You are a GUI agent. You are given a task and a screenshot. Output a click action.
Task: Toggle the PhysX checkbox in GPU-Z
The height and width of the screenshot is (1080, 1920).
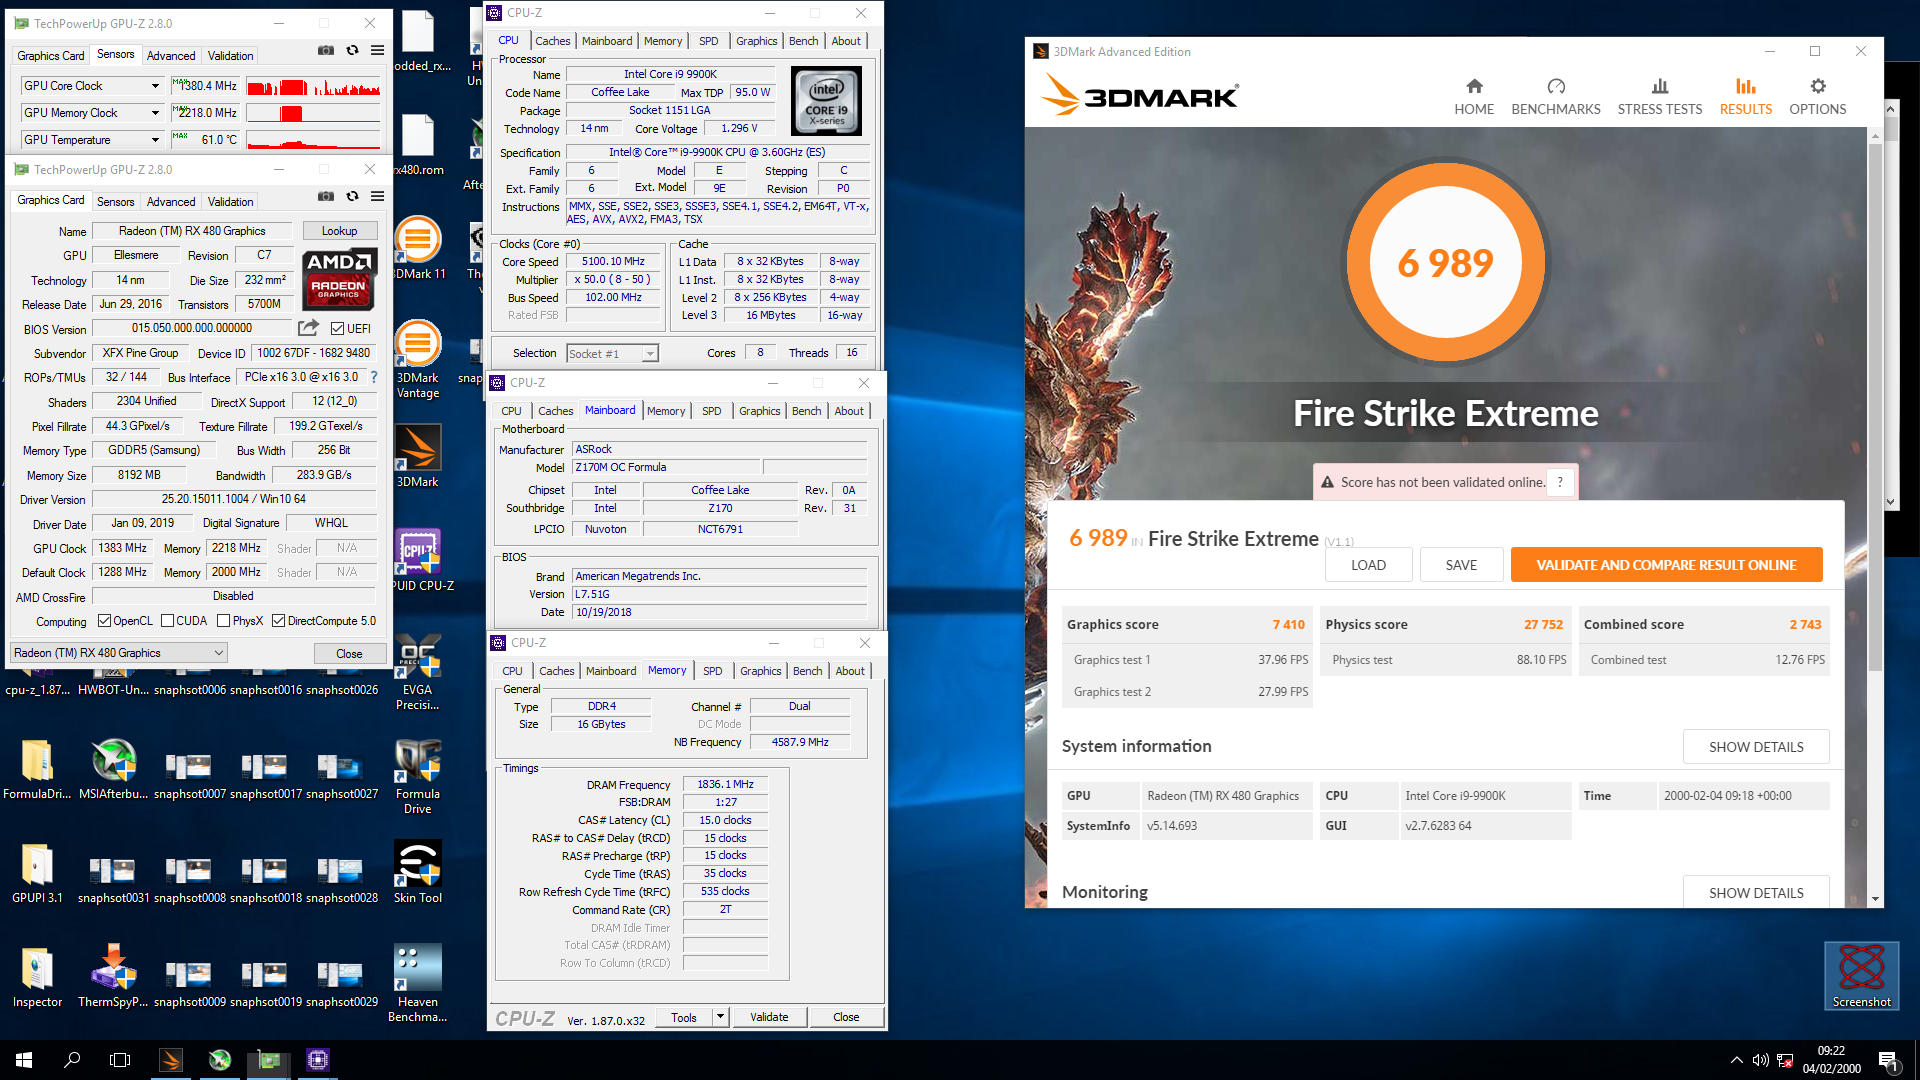click(x=224, y=621)
